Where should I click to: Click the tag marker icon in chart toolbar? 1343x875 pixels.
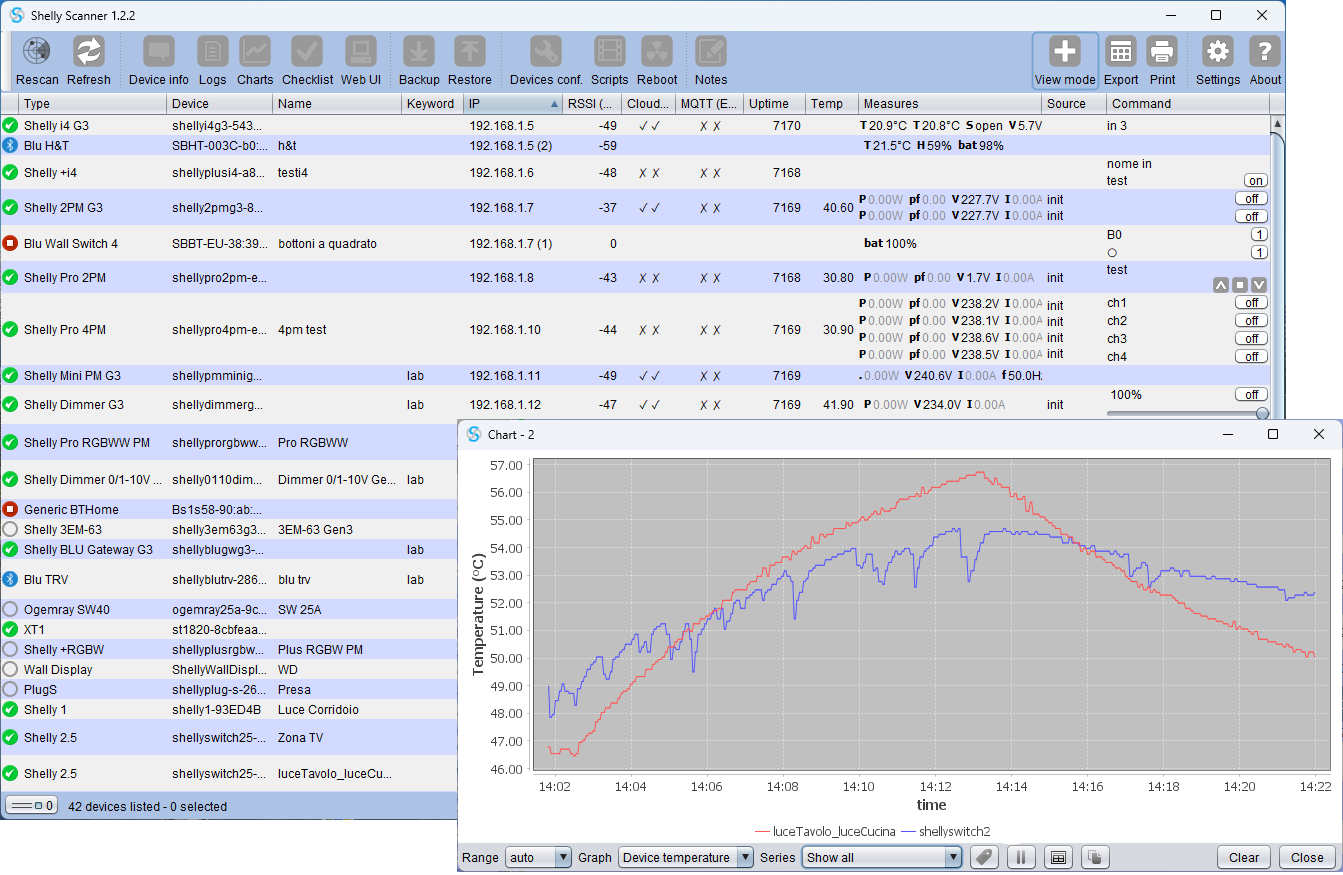984,857
